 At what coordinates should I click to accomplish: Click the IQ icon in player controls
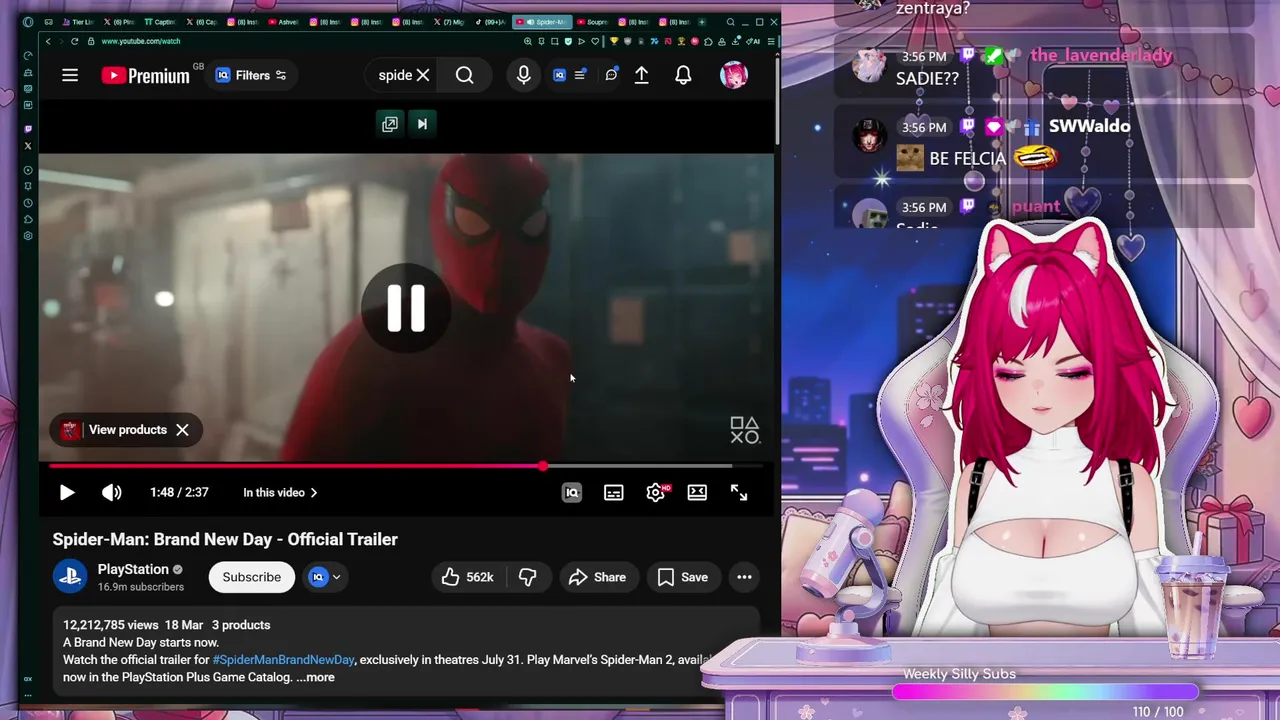572,492
